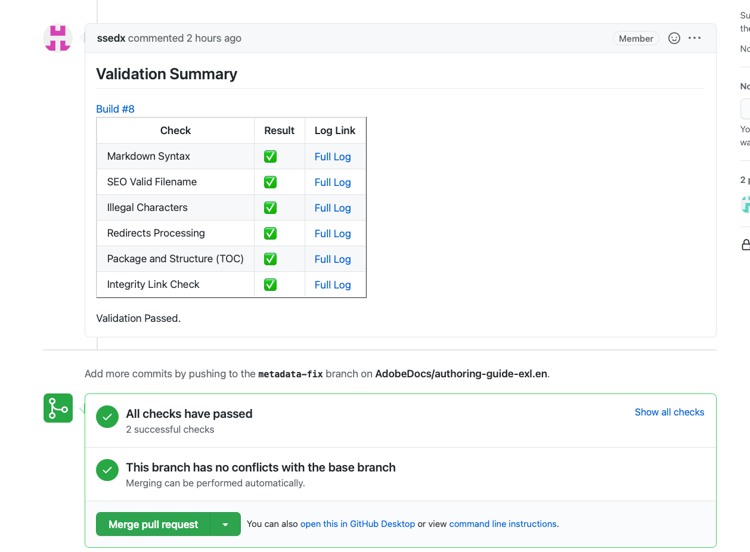Open Full Log for Markdown Syntax
Screen dimensions: 750x552
(x=332, y=157)
